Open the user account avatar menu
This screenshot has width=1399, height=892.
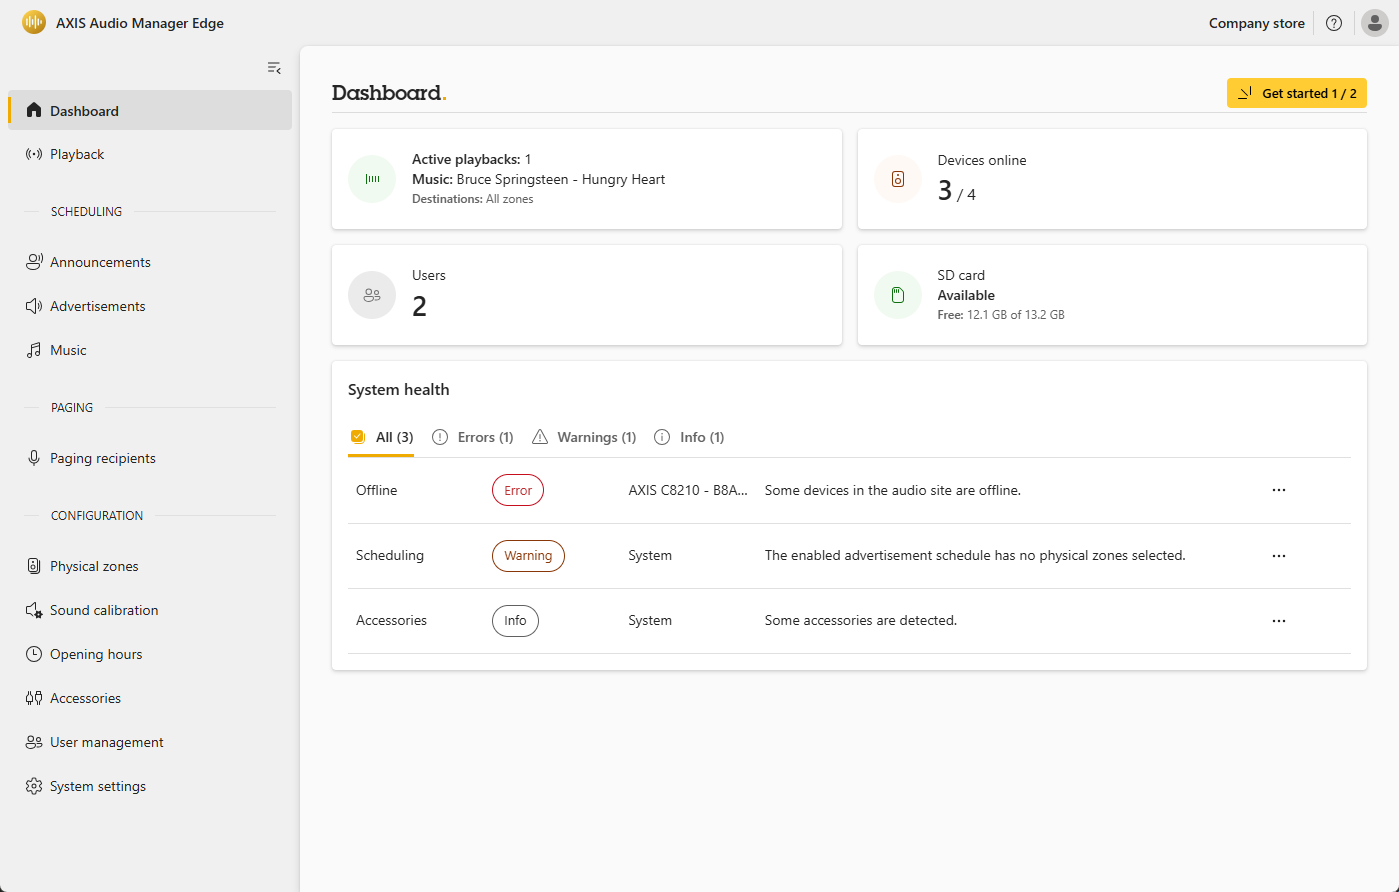coord(1374,23)
